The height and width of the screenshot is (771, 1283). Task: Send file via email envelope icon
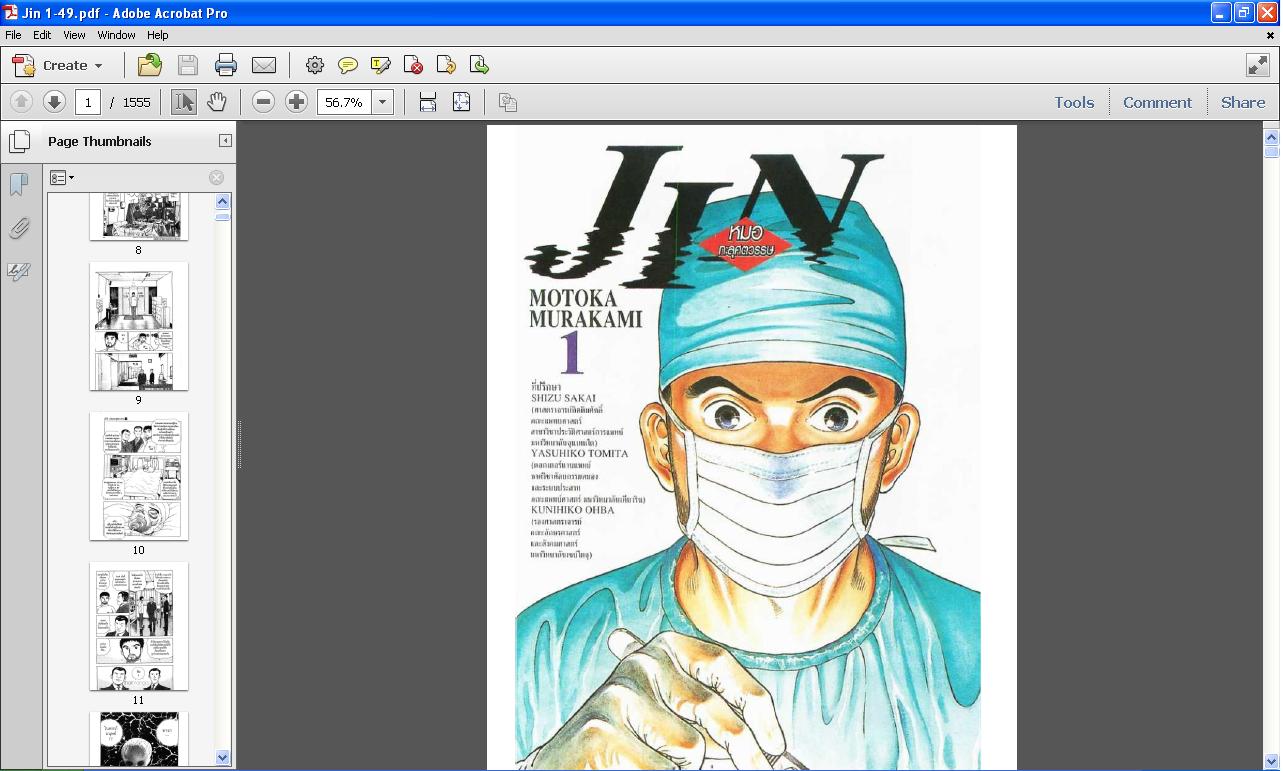tap(264, 65)
